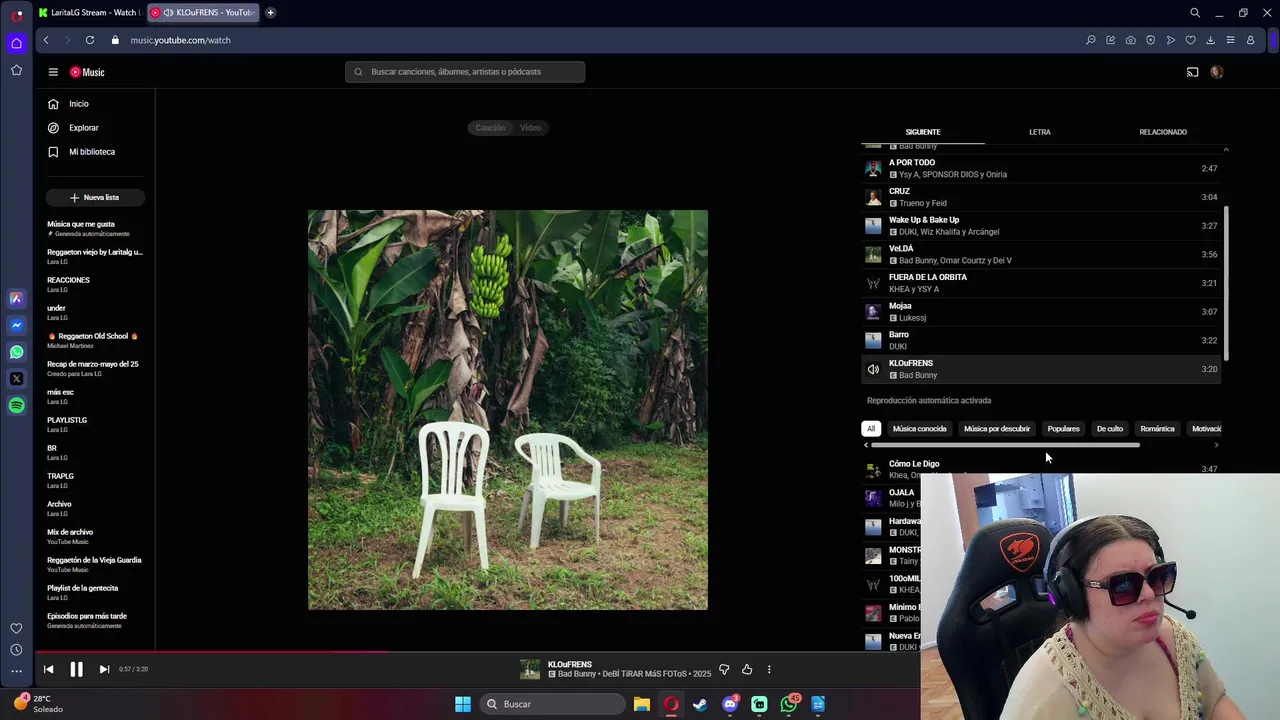Cast to a device using cast icon
Screen dimensions: 1280x720
point(1192,72)
